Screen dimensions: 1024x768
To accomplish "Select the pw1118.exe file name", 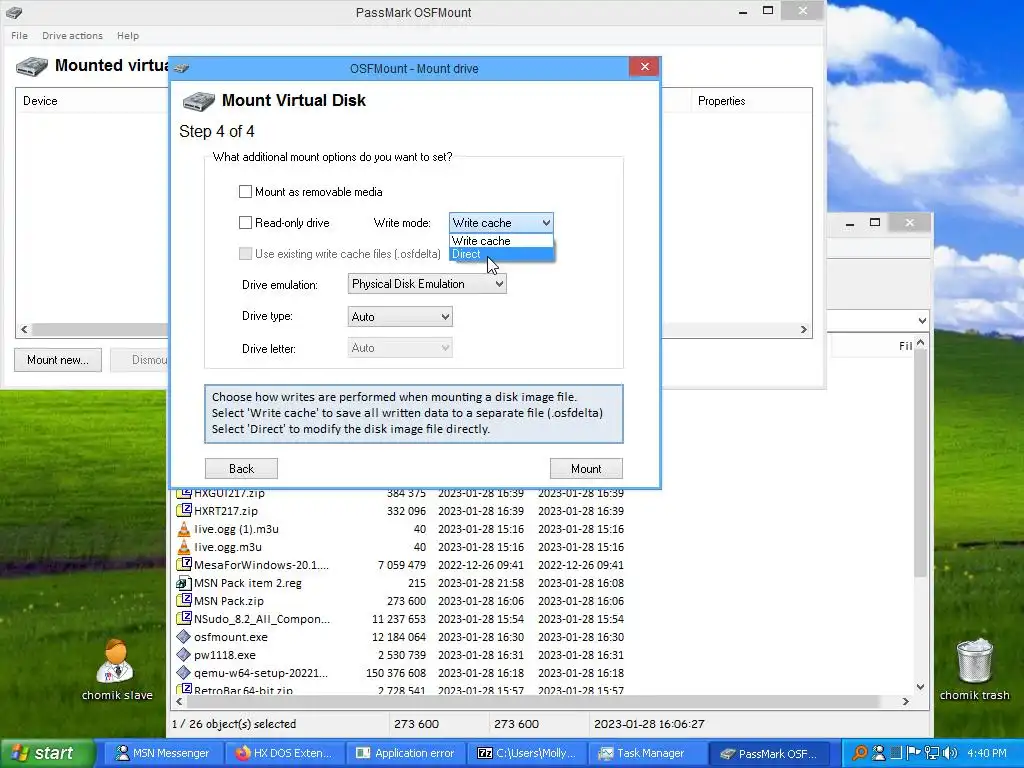I will tap(225, 654).
